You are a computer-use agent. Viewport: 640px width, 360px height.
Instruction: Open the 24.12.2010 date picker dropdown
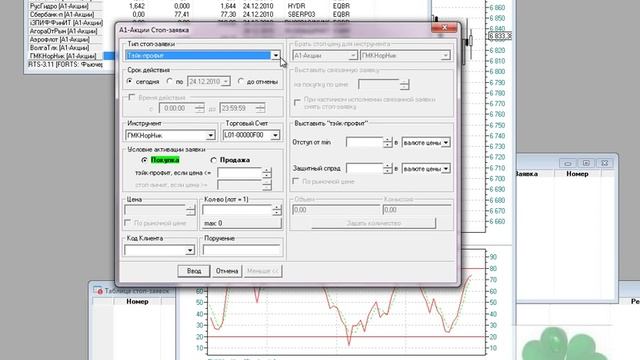click(225, 82)
